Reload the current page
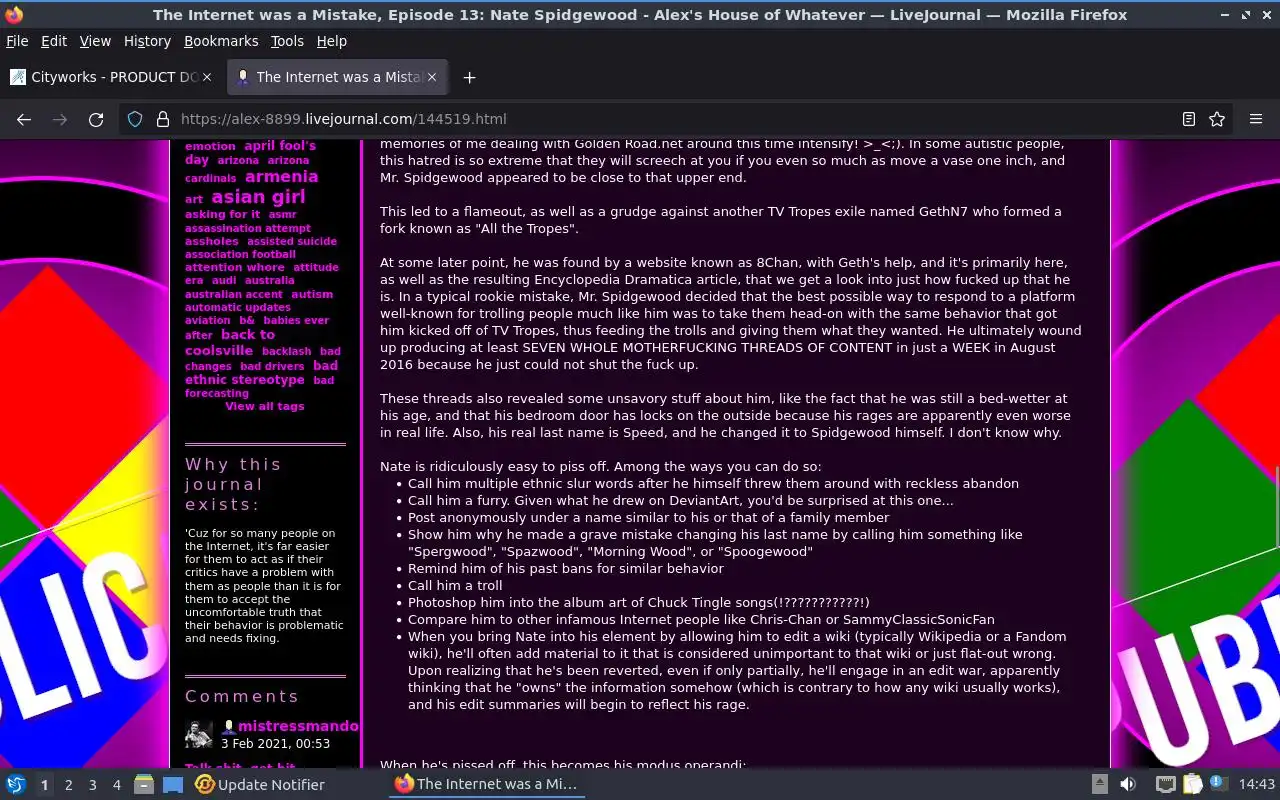The width and height of the screenshot is (1280, 800). 96,119
